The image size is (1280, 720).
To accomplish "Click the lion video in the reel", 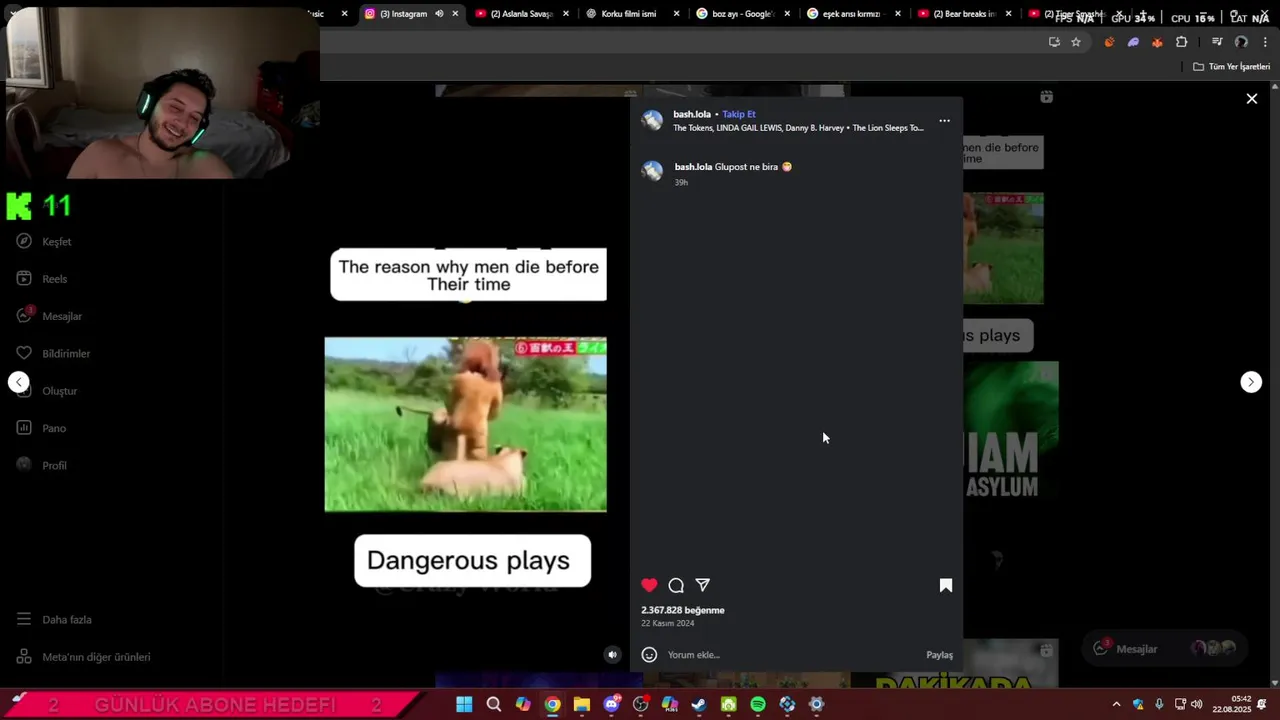I will point(465,424).
